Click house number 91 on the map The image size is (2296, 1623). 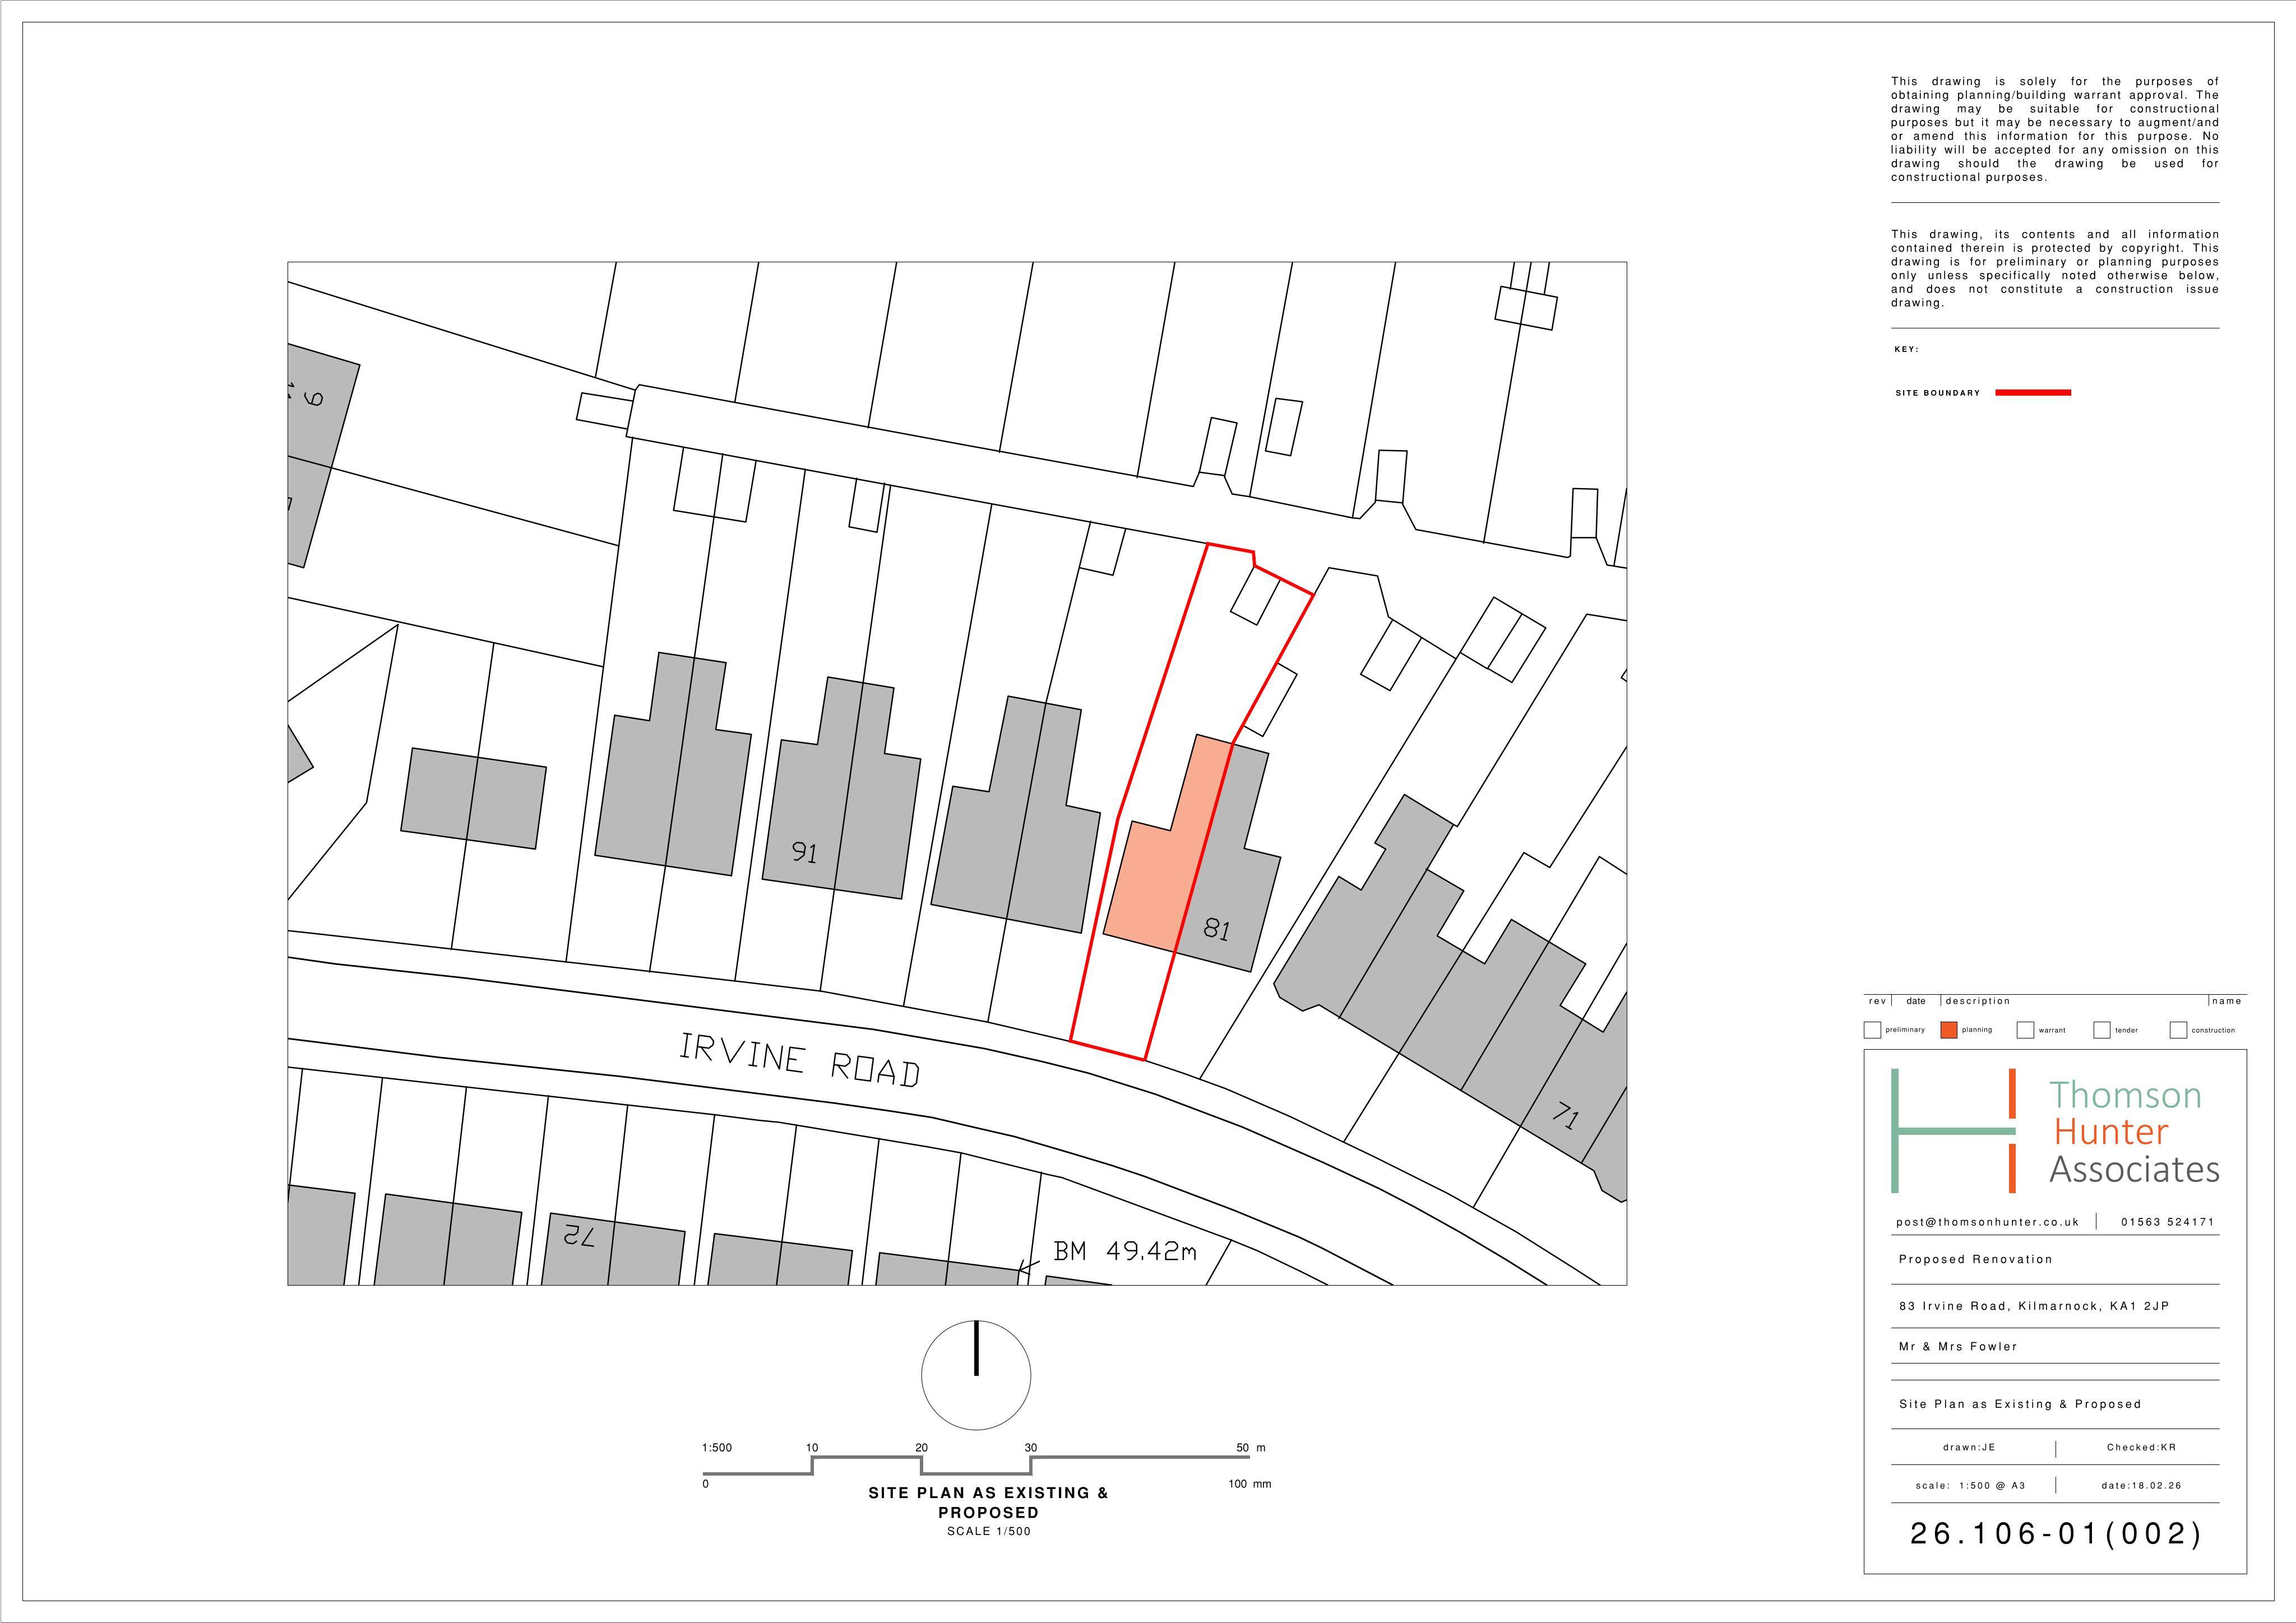point(804,852)
